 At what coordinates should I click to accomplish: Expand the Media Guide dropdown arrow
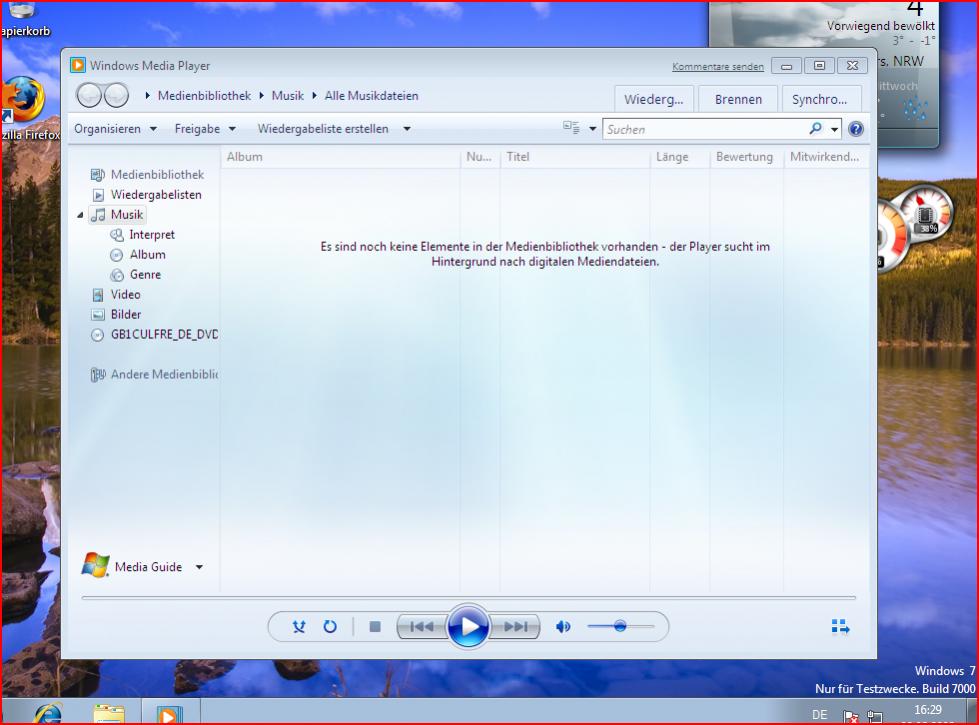pos(199,567)
